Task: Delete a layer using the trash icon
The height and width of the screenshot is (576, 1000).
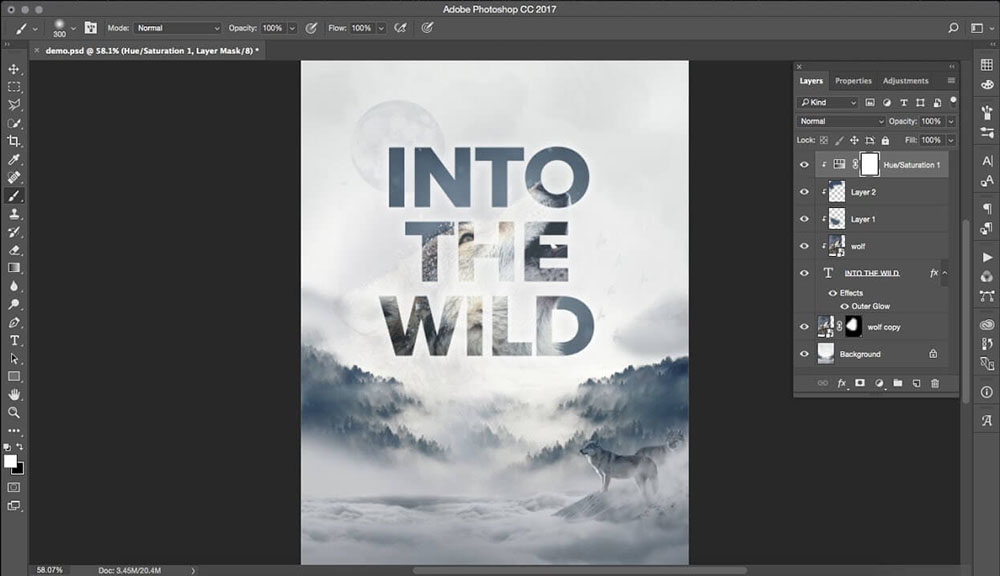Action: point(935,382)
